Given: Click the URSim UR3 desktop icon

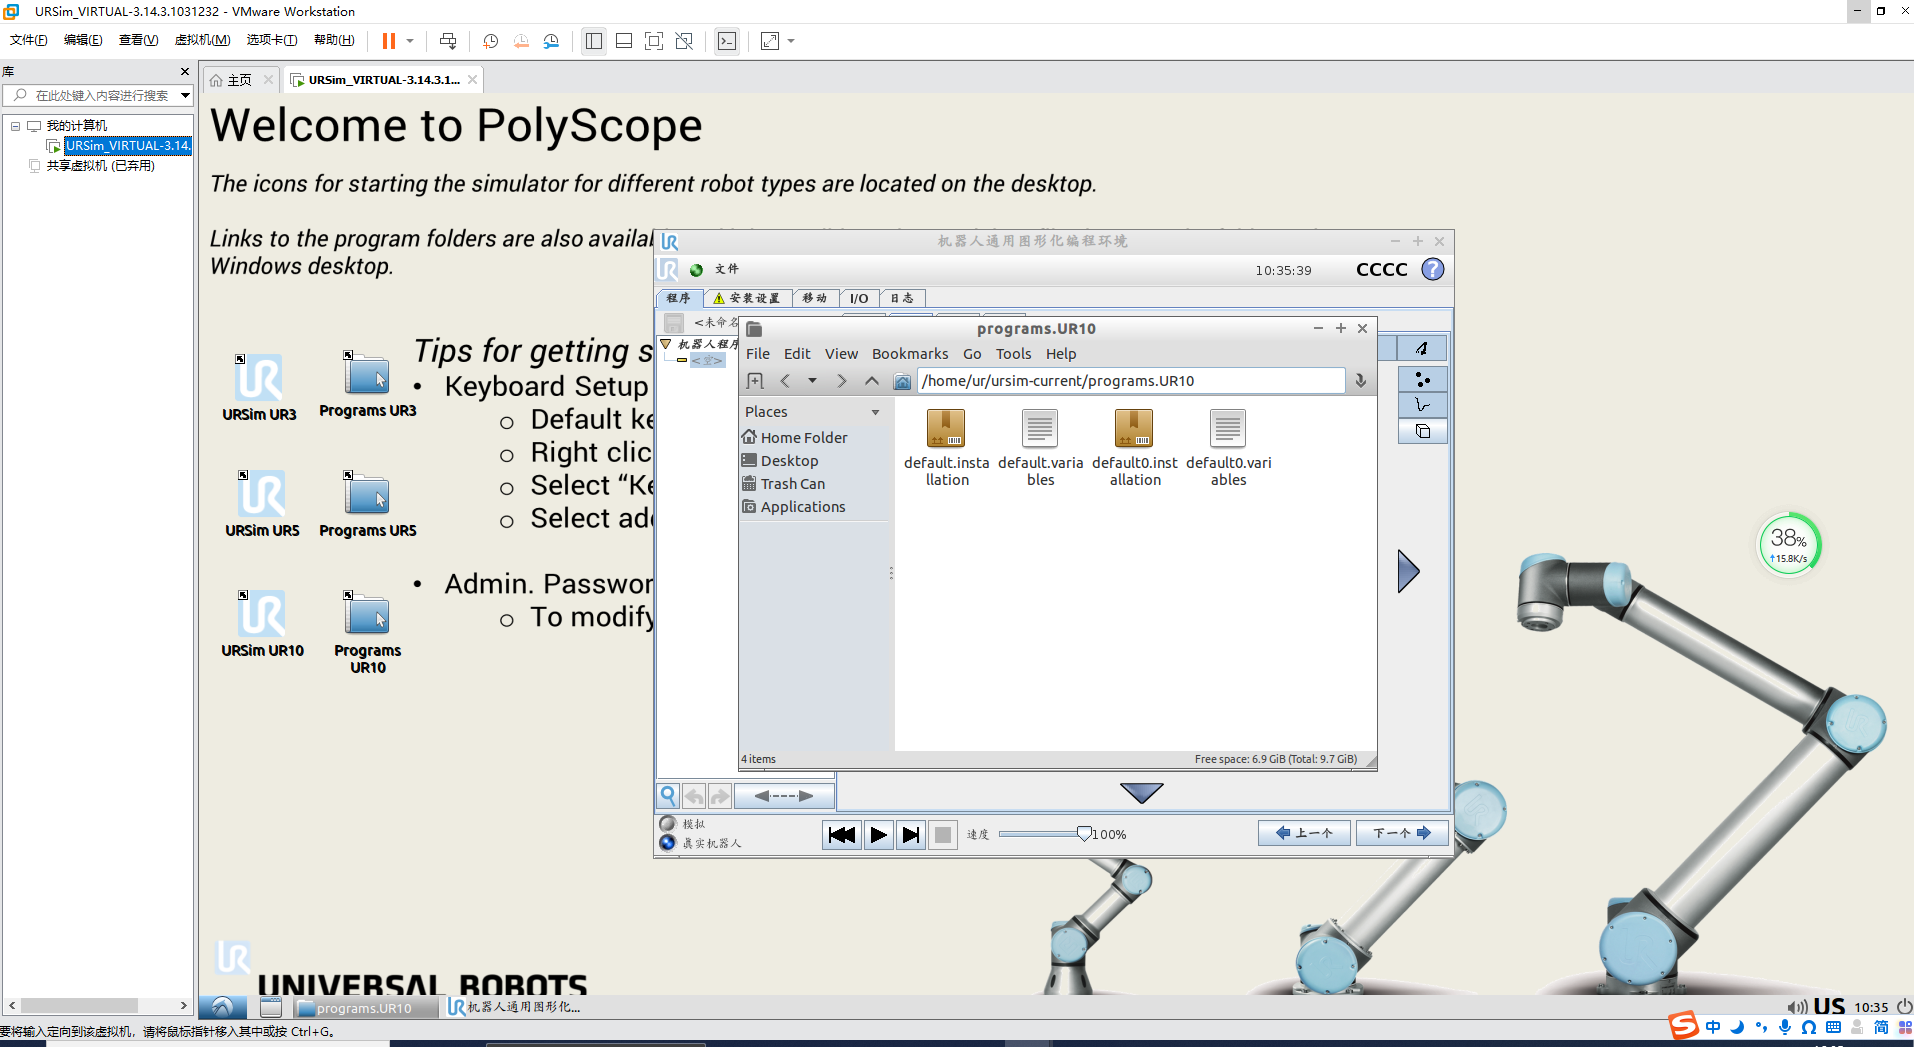Looking at the screenshot, I should [x=260, y=387].
